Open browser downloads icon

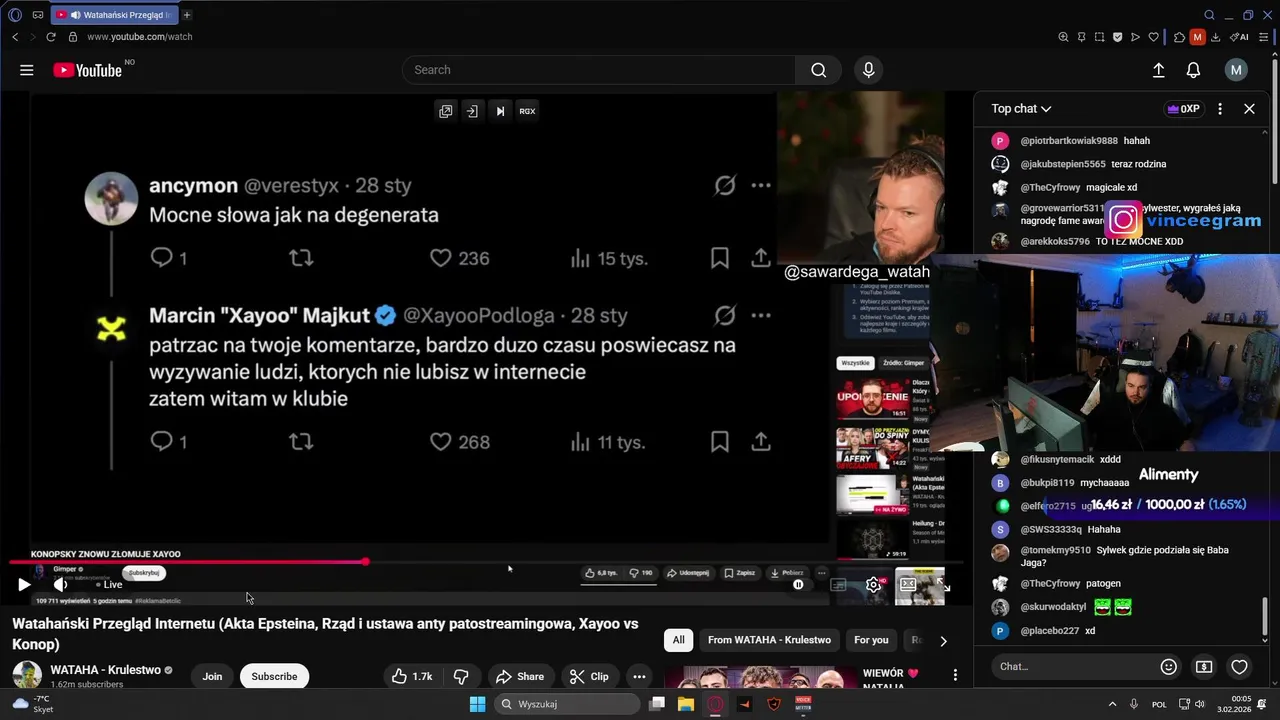click(x=1215, y=37)
